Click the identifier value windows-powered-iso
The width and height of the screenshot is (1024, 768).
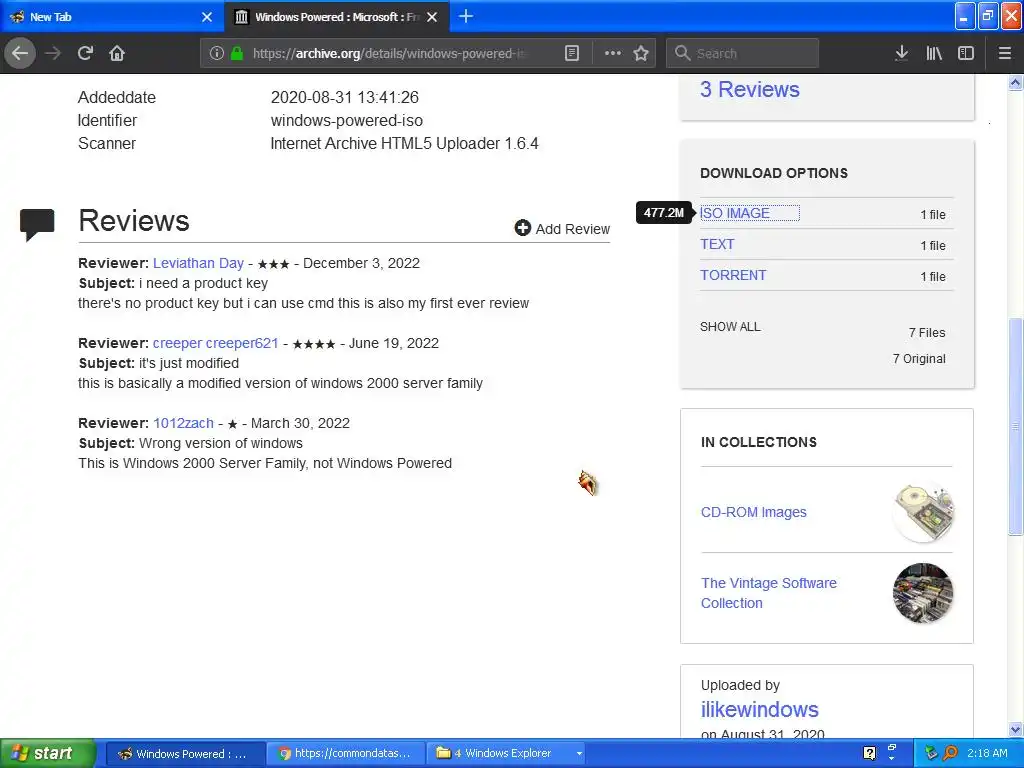[347, 120]
